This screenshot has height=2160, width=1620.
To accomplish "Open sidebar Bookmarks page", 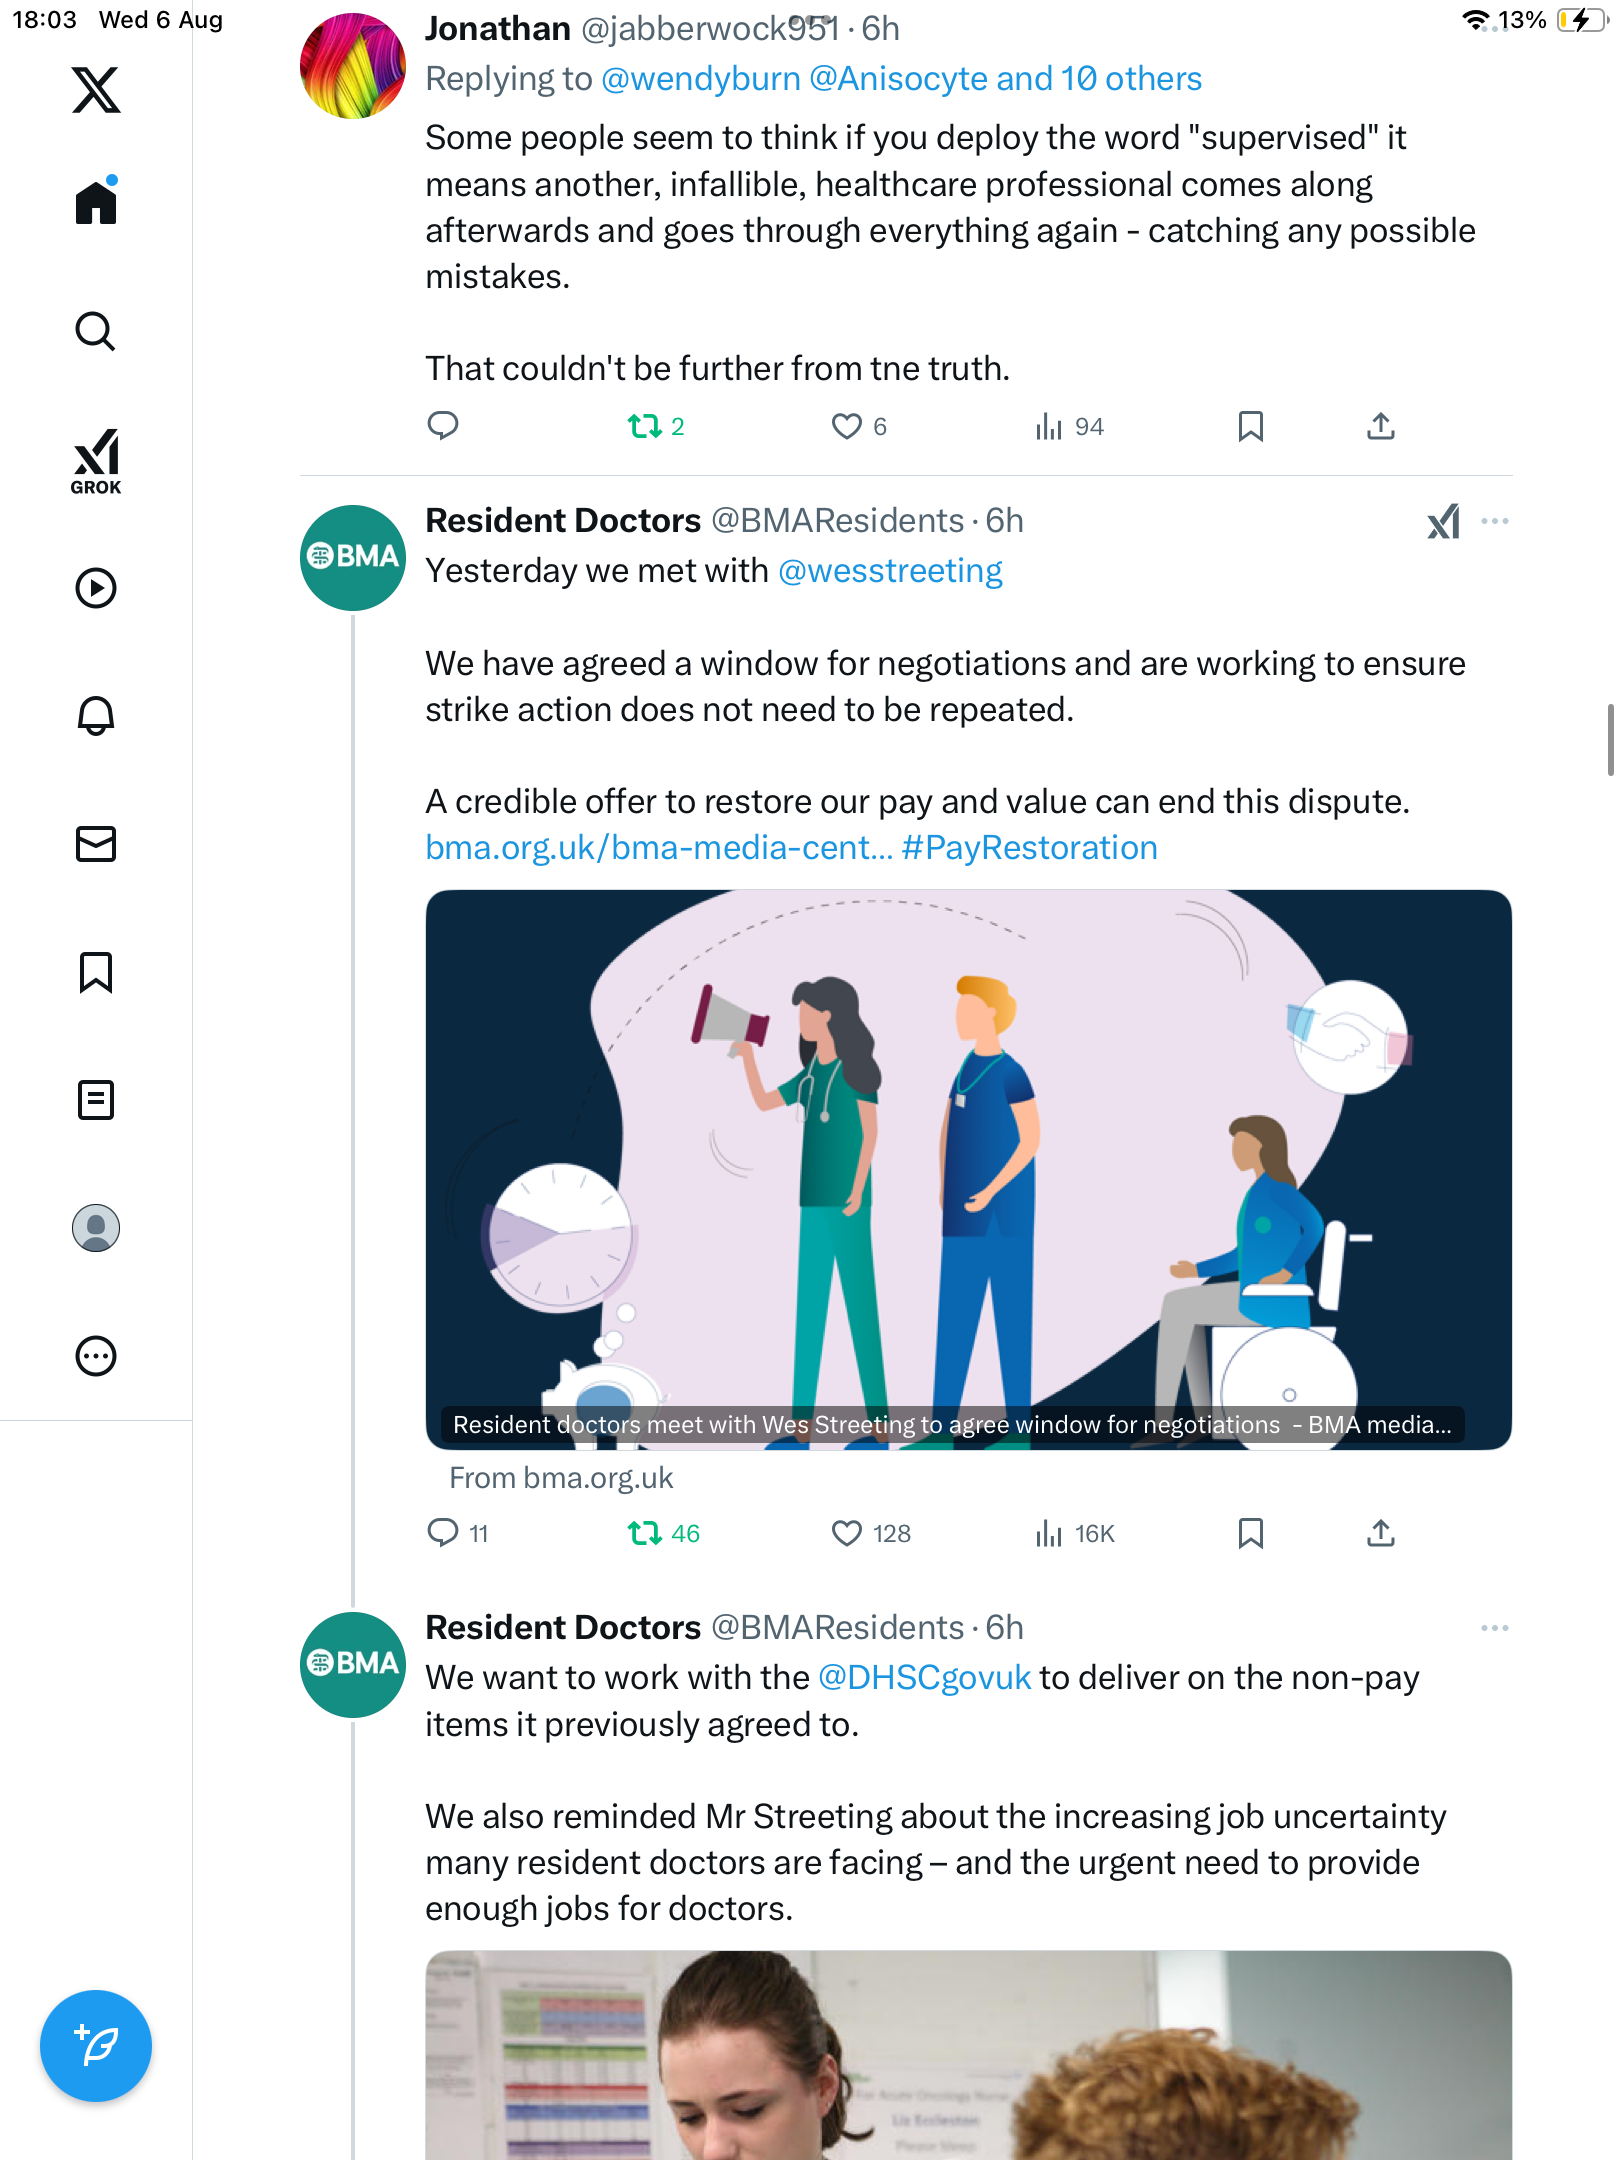I will pos(96,972).
